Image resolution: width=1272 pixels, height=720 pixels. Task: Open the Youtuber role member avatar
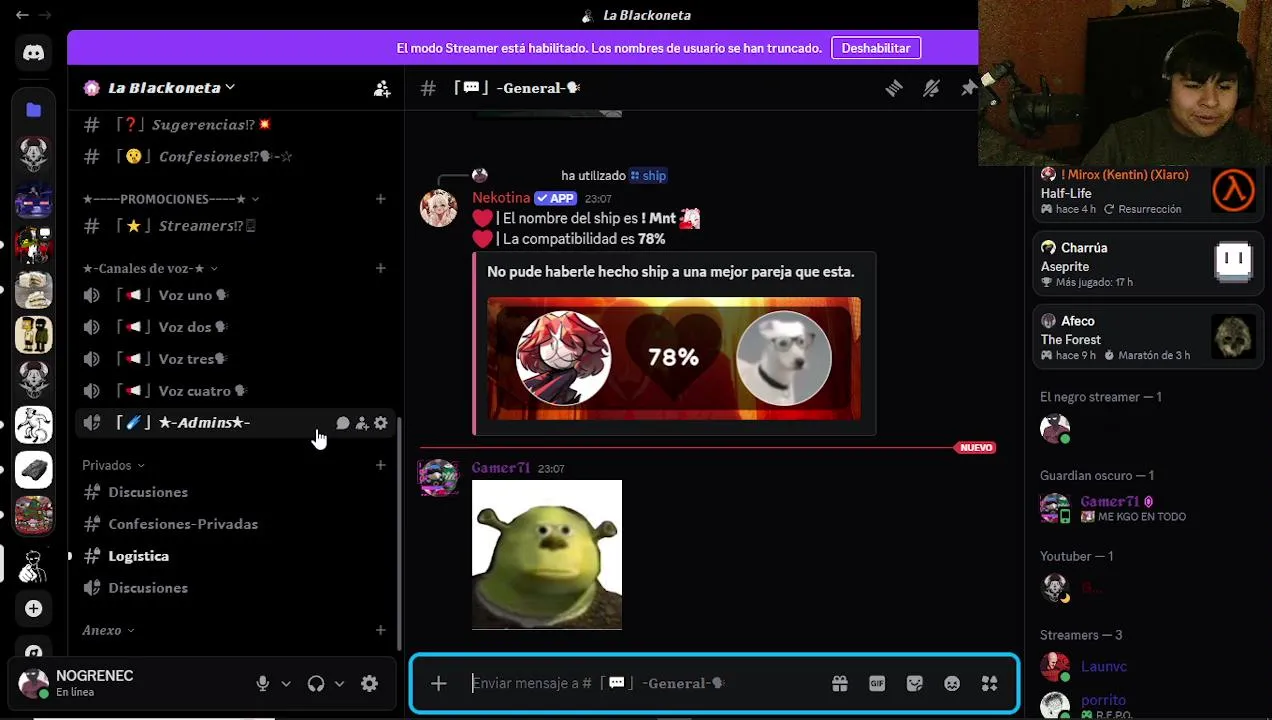[1055, 588]
